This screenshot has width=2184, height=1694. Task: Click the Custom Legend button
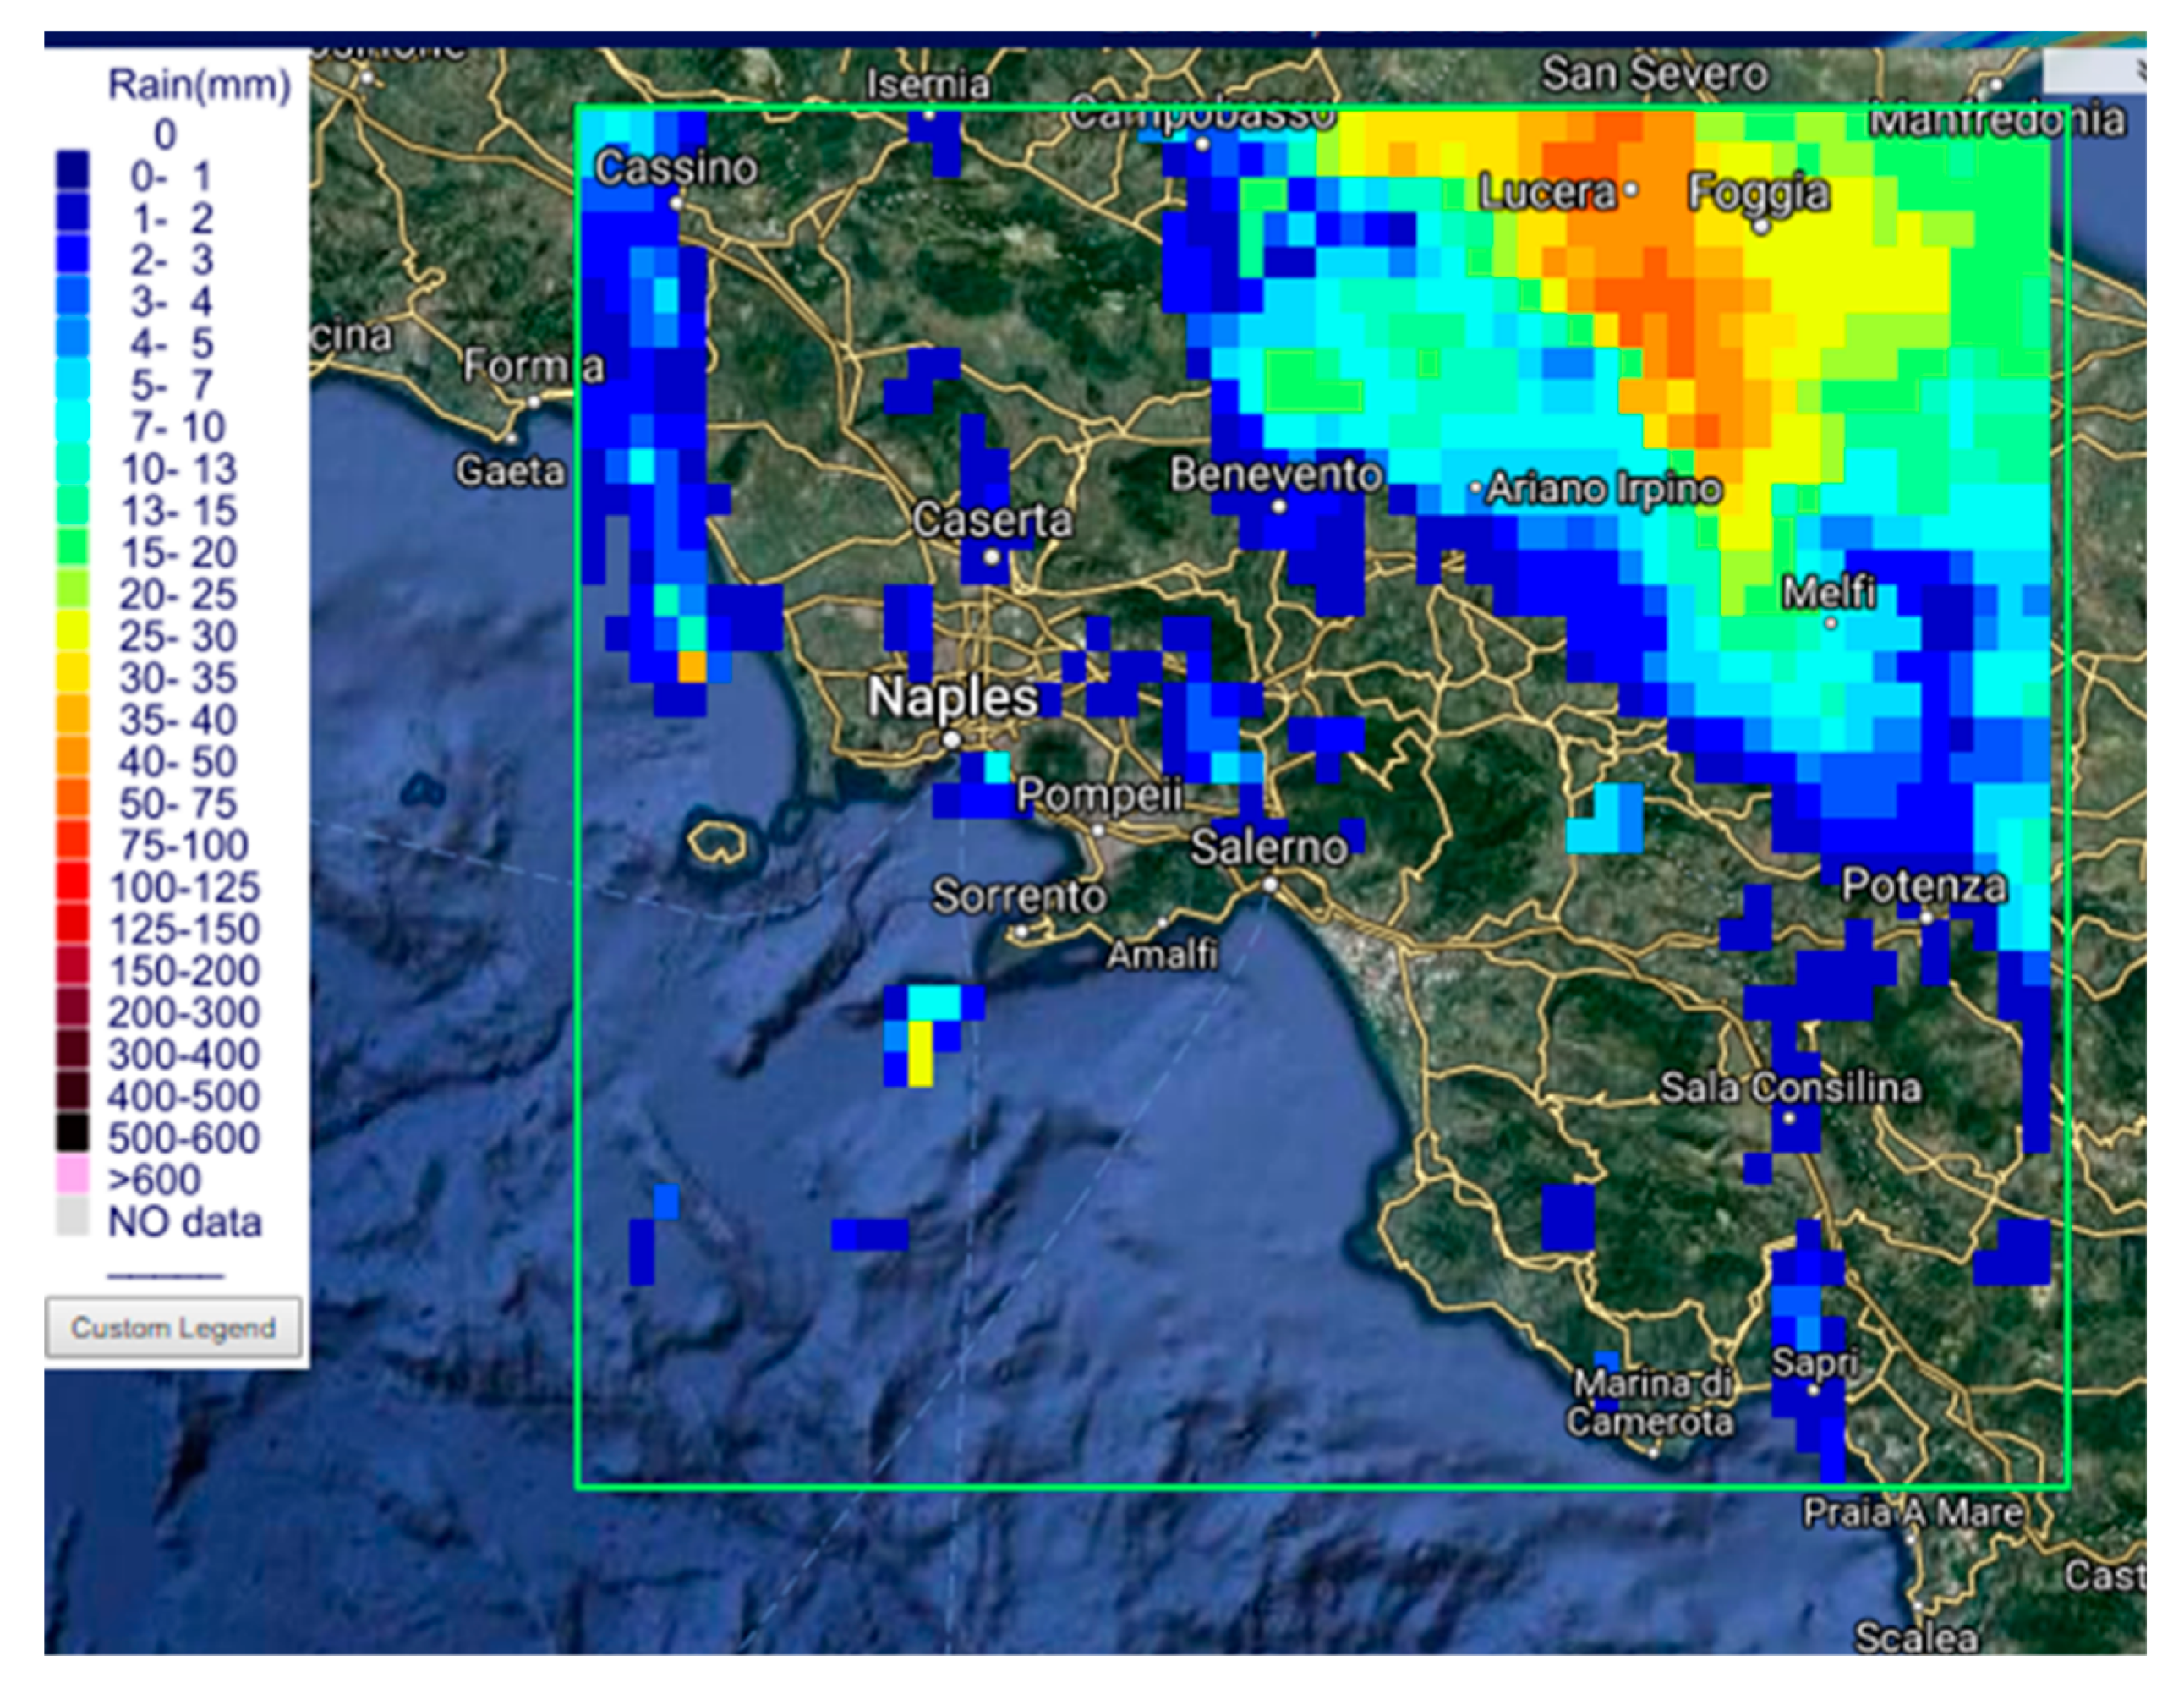[x=173, y=1328]
